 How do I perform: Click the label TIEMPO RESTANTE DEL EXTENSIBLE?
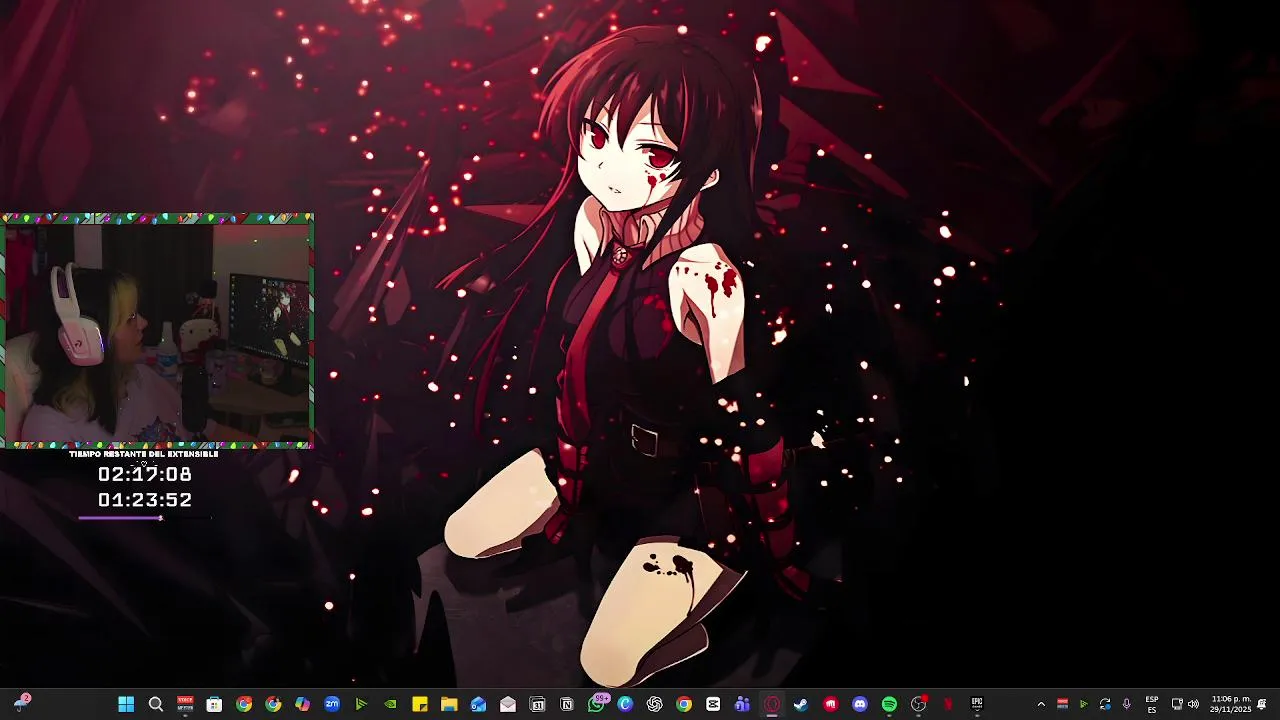point(144,454)
